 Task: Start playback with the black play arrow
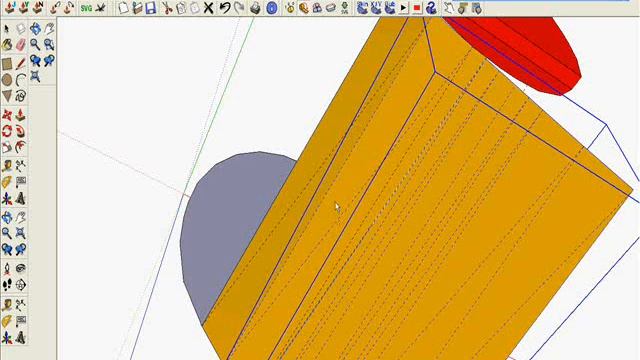point(403,8)
